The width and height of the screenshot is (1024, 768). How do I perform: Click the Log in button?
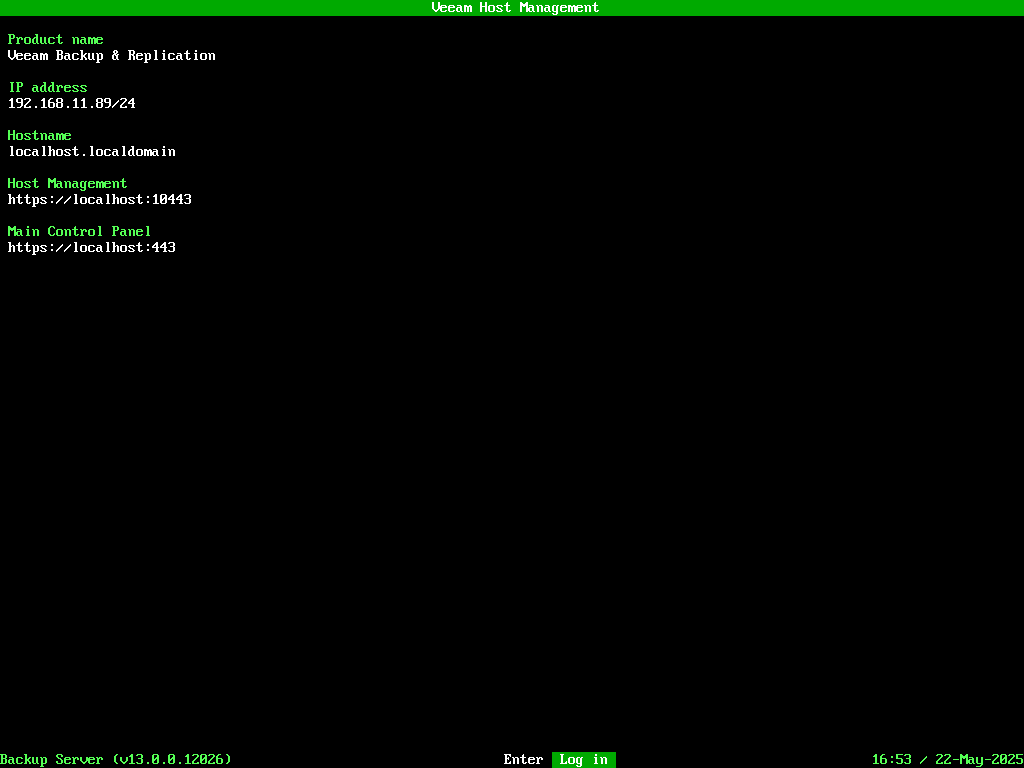pyautogui.click(x=583, y=760)
